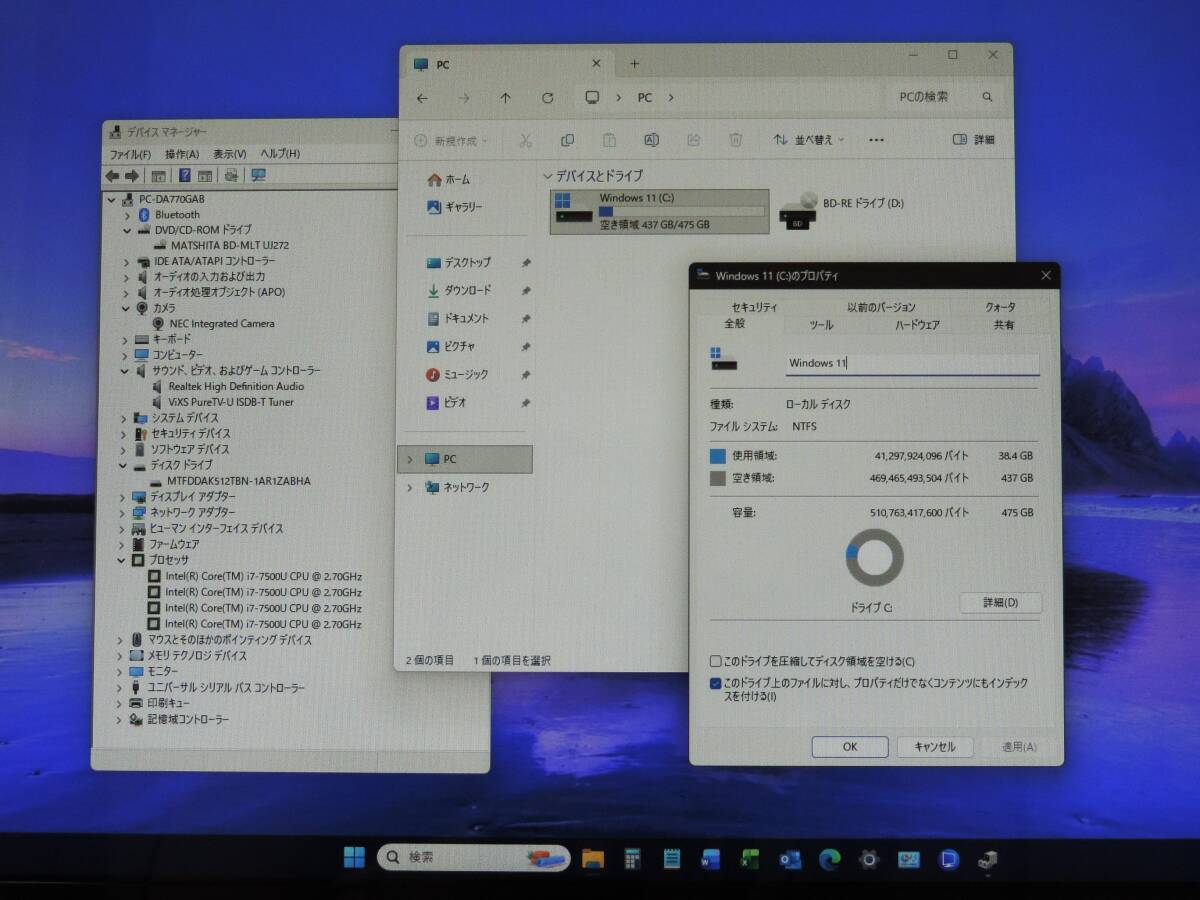
Task: Click the Windows Start button on taskbar
Action: pos(354,858)
